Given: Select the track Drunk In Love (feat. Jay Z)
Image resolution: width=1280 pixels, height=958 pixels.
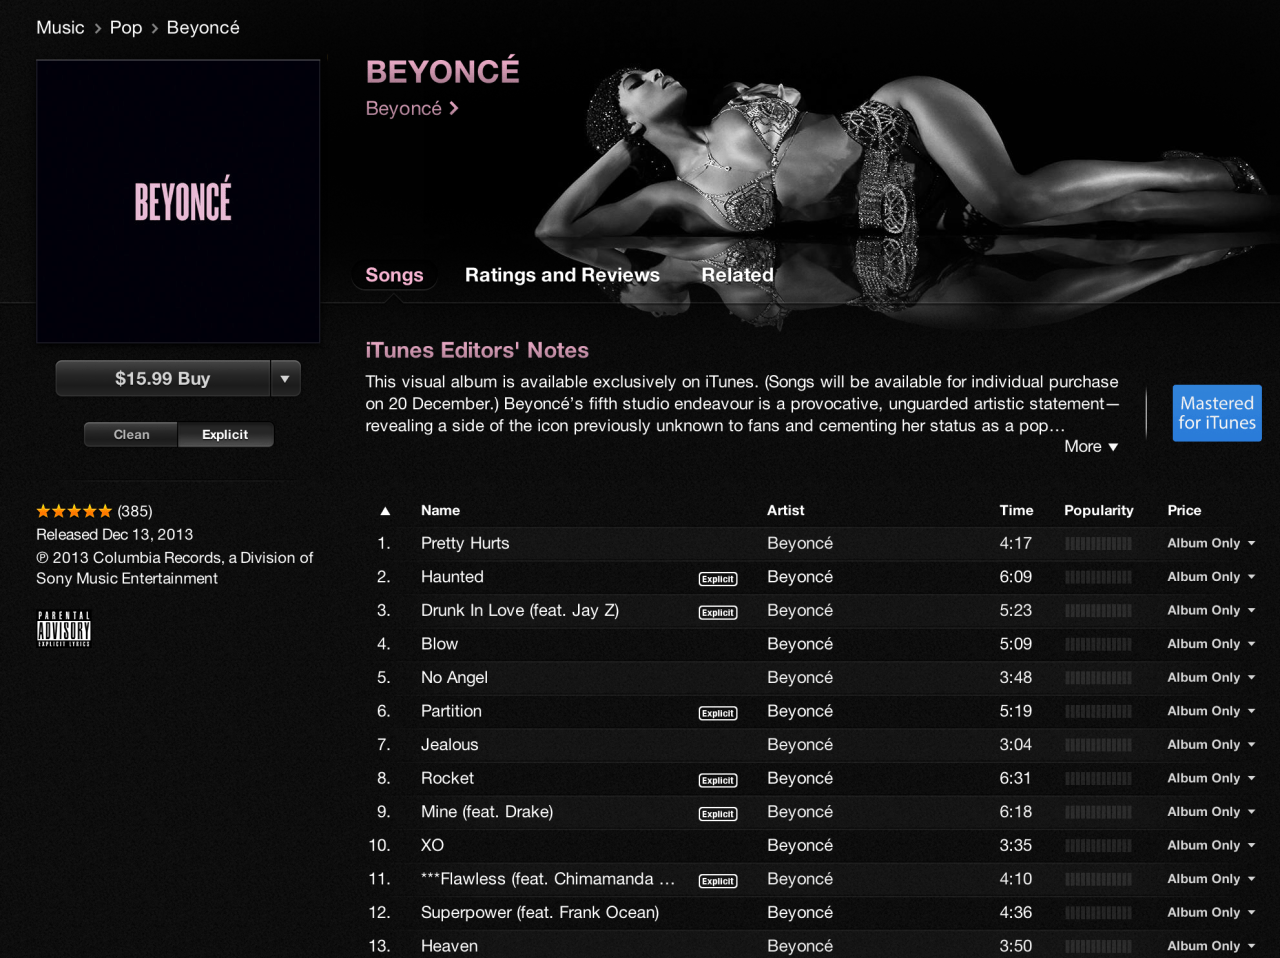Looking at the screenshot, I should pos(520,611).
